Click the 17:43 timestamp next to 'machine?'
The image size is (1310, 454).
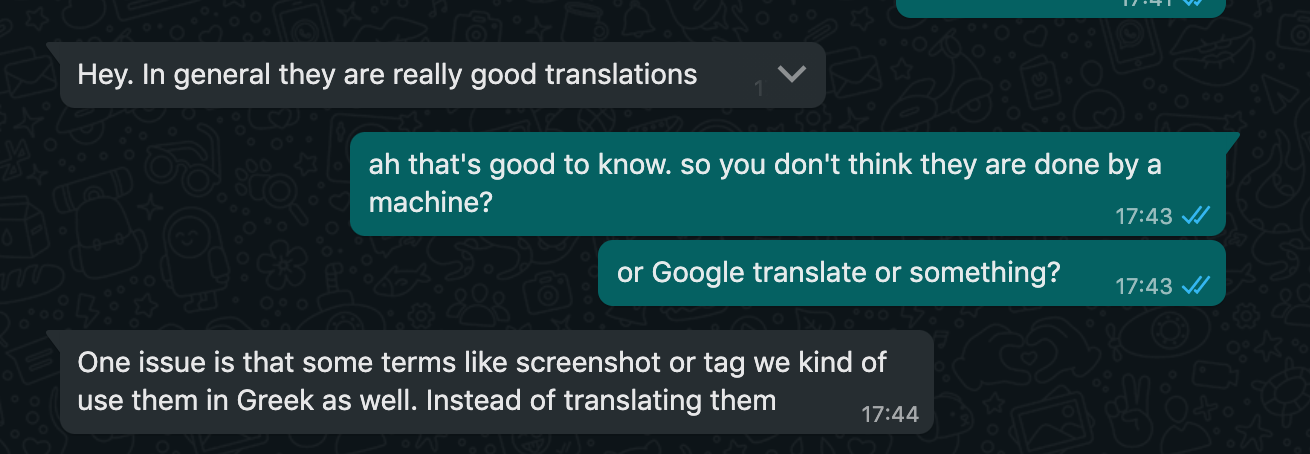[1144, 216]
